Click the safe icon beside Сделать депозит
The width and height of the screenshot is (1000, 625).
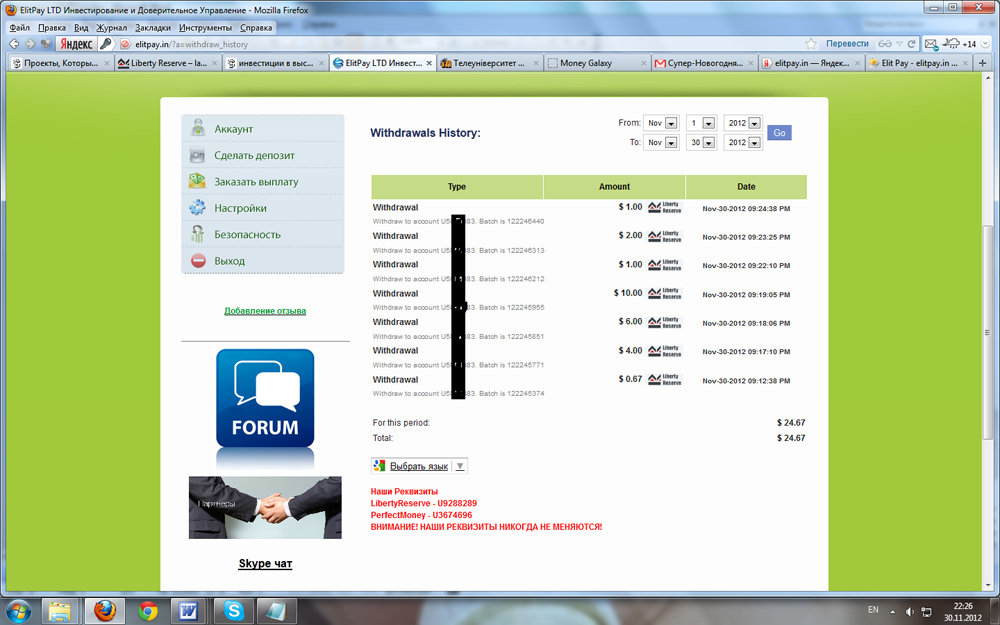point(198,156)
